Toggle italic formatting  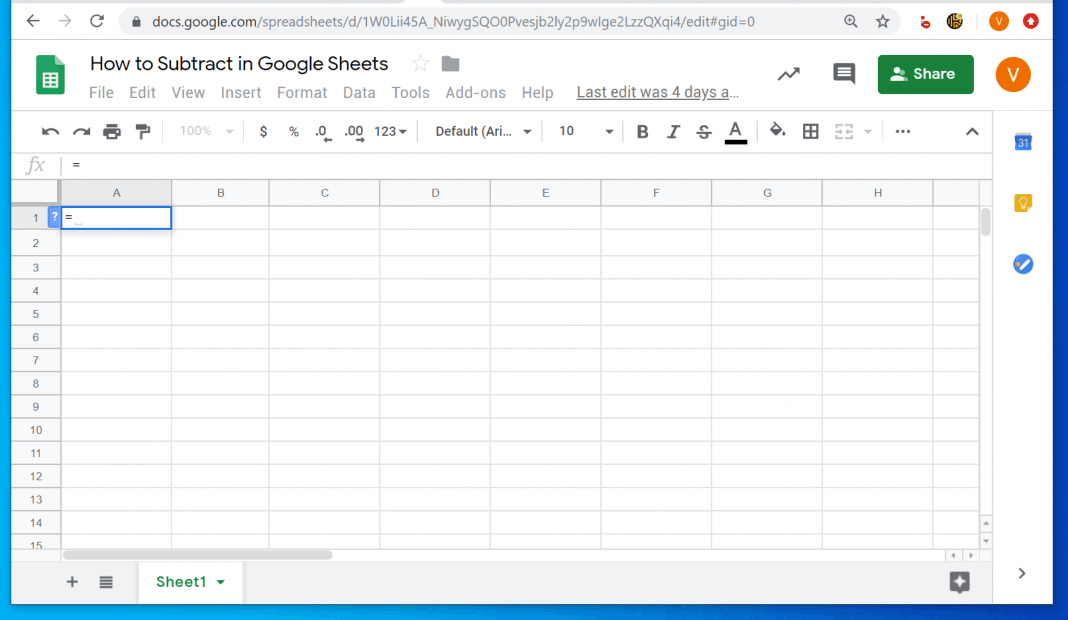[673, 131]
